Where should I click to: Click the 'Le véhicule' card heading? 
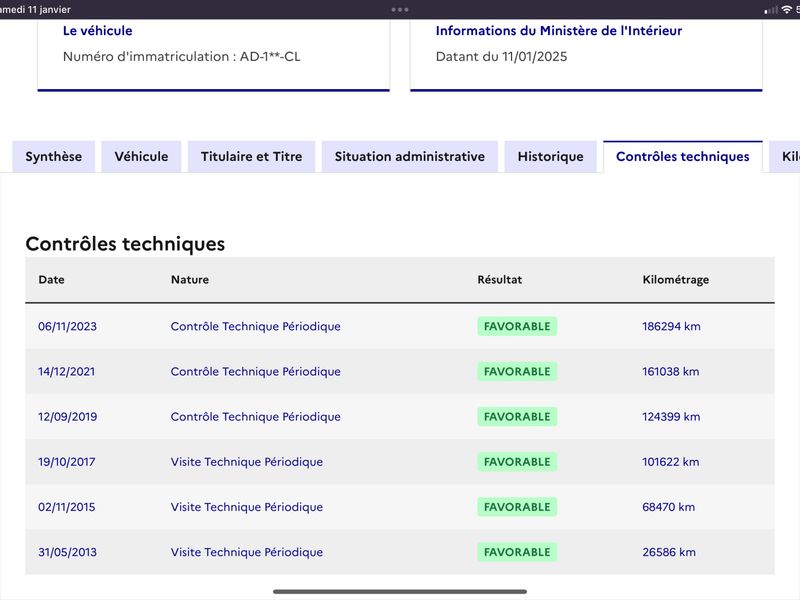[97, 31]
